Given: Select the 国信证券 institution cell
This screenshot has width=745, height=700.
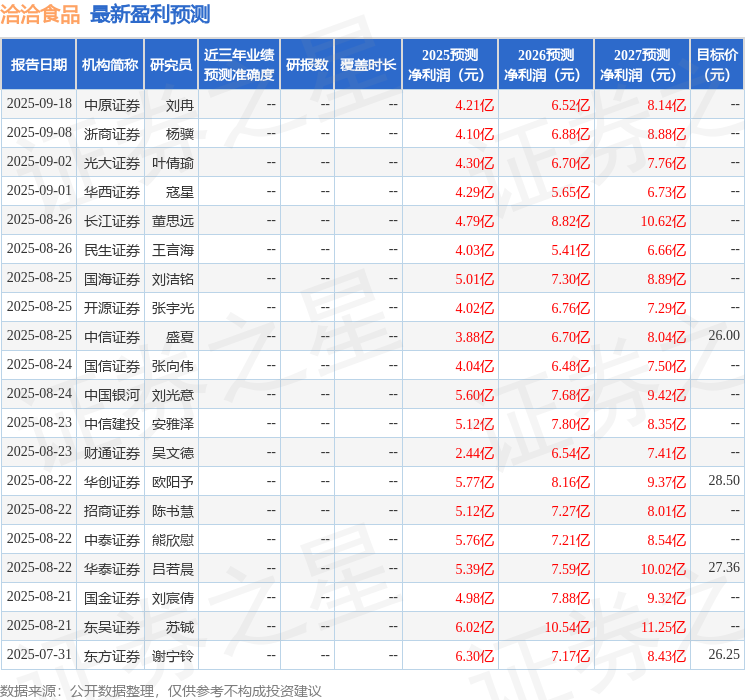Looking at the screenshot, I should point(112,366).
